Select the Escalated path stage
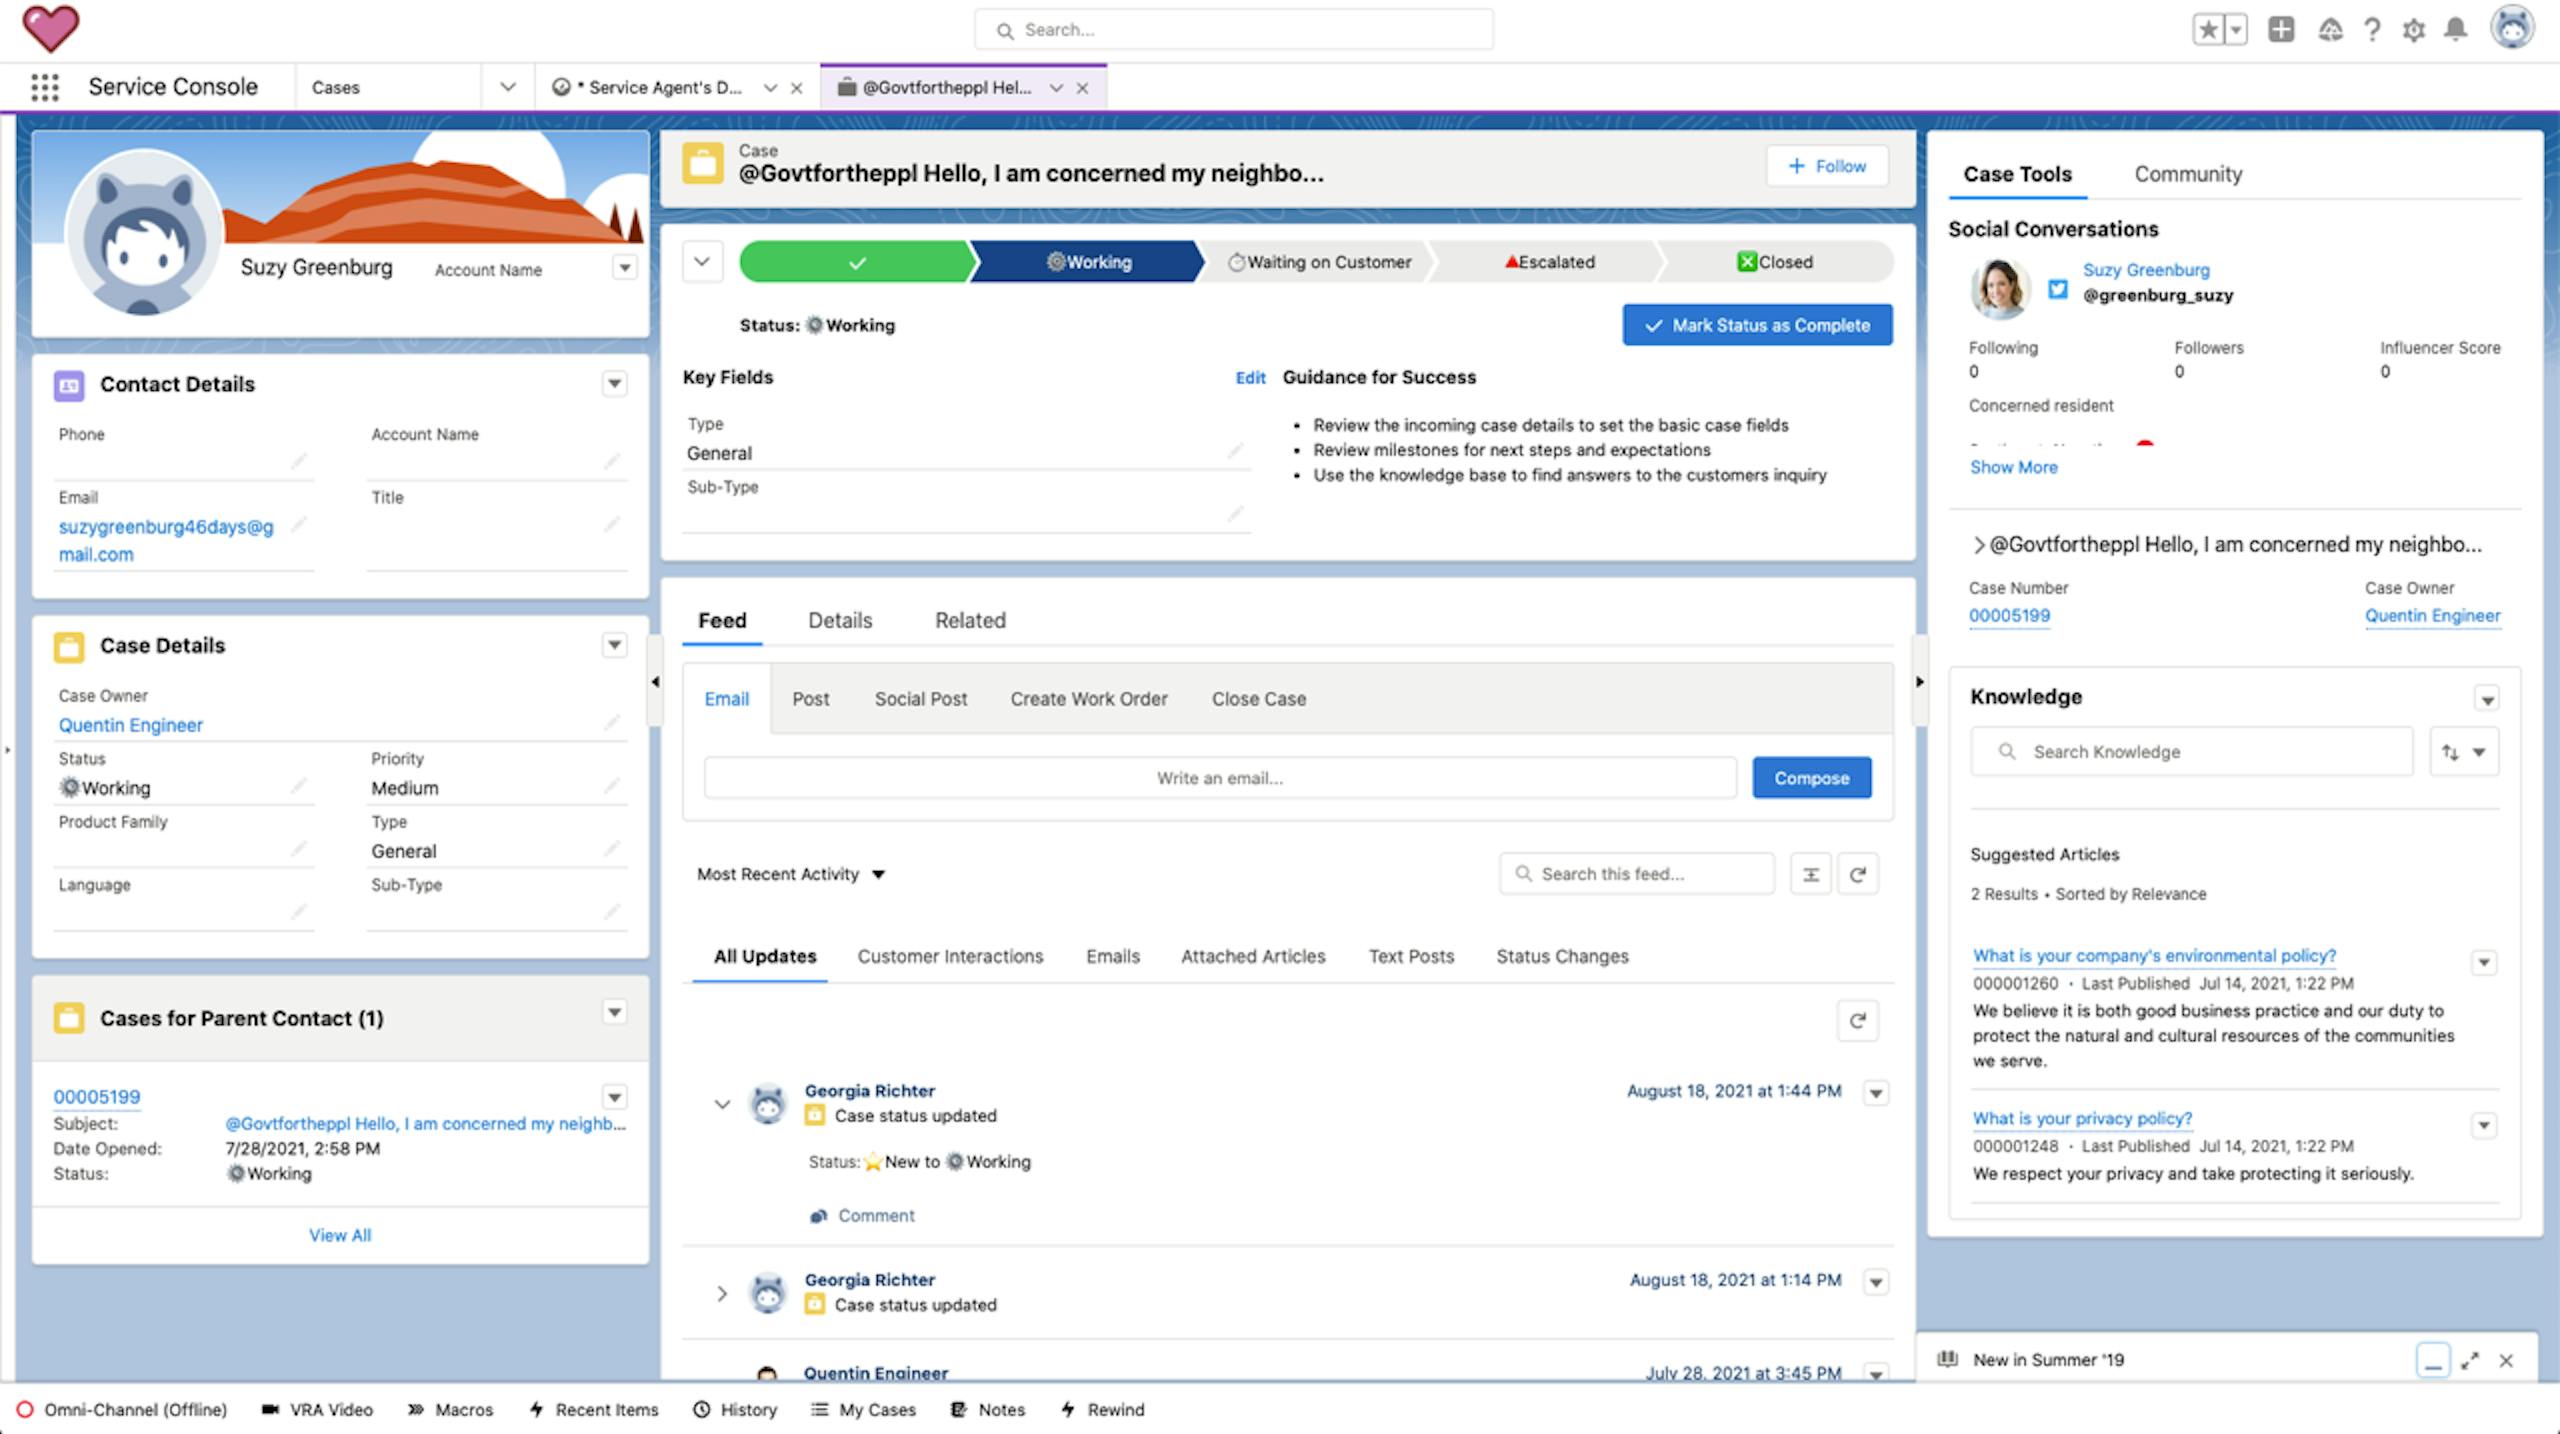Viewport: 2560px width, 1434px height. click(1548, 262)
